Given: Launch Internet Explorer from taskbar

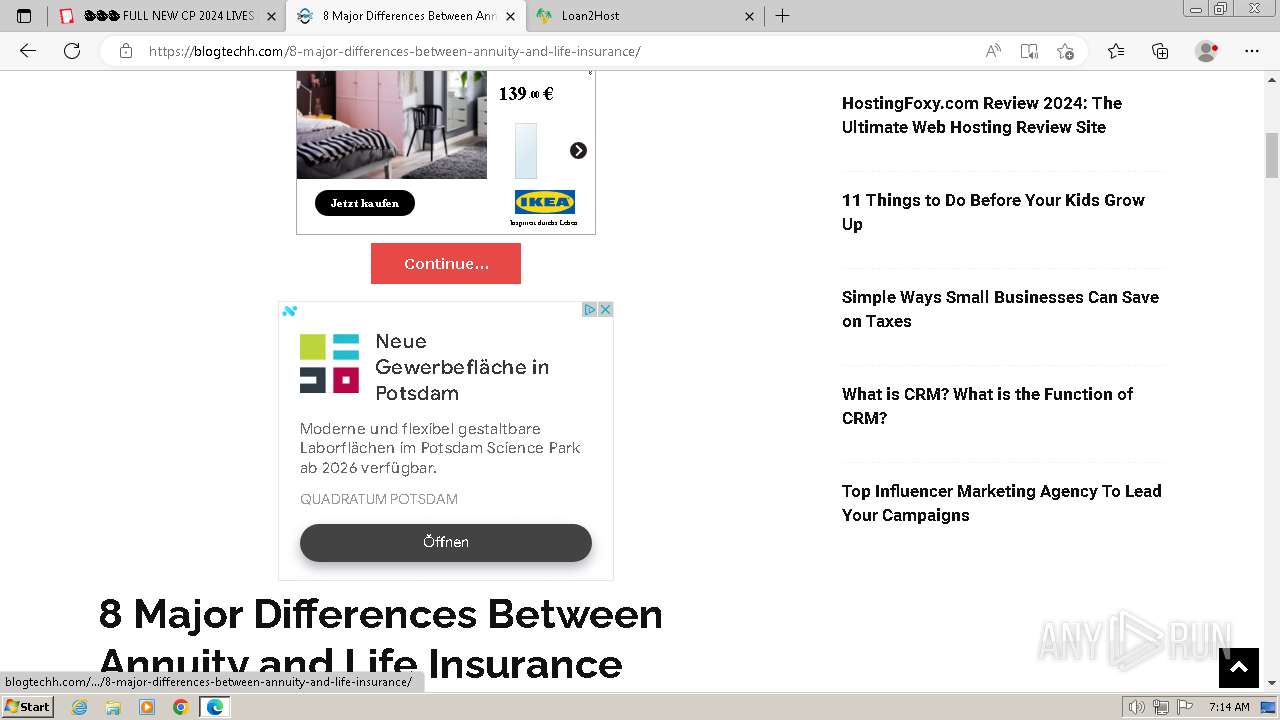Looking at the screenshot, I should 80,707.
